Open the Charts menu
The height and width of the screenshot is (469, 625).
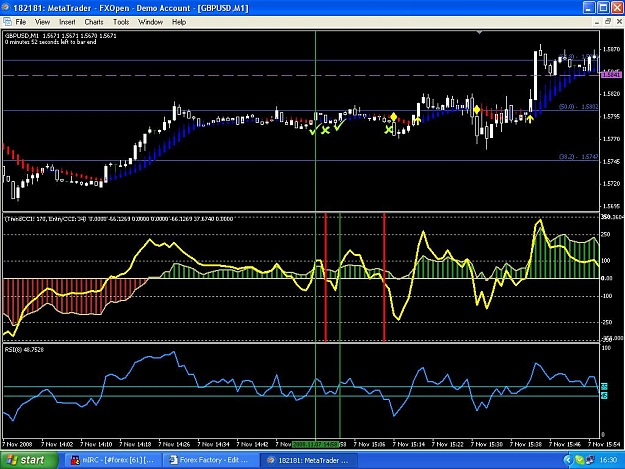(x=94, y=22)
